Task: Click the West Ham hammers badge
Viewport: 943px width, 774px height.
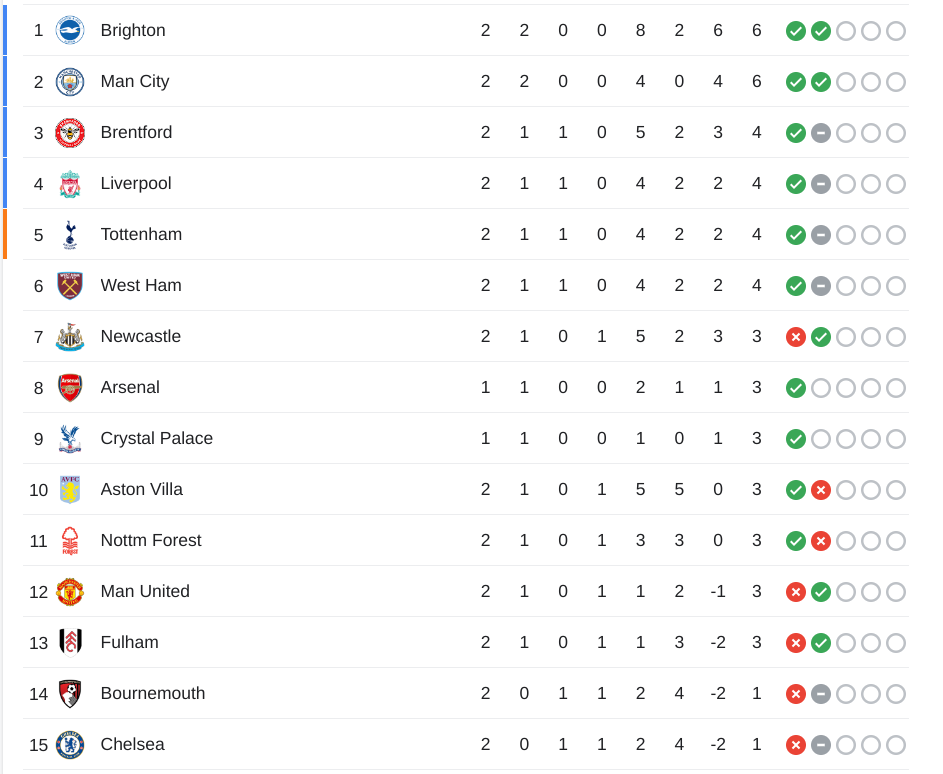Action: (70, 286)
